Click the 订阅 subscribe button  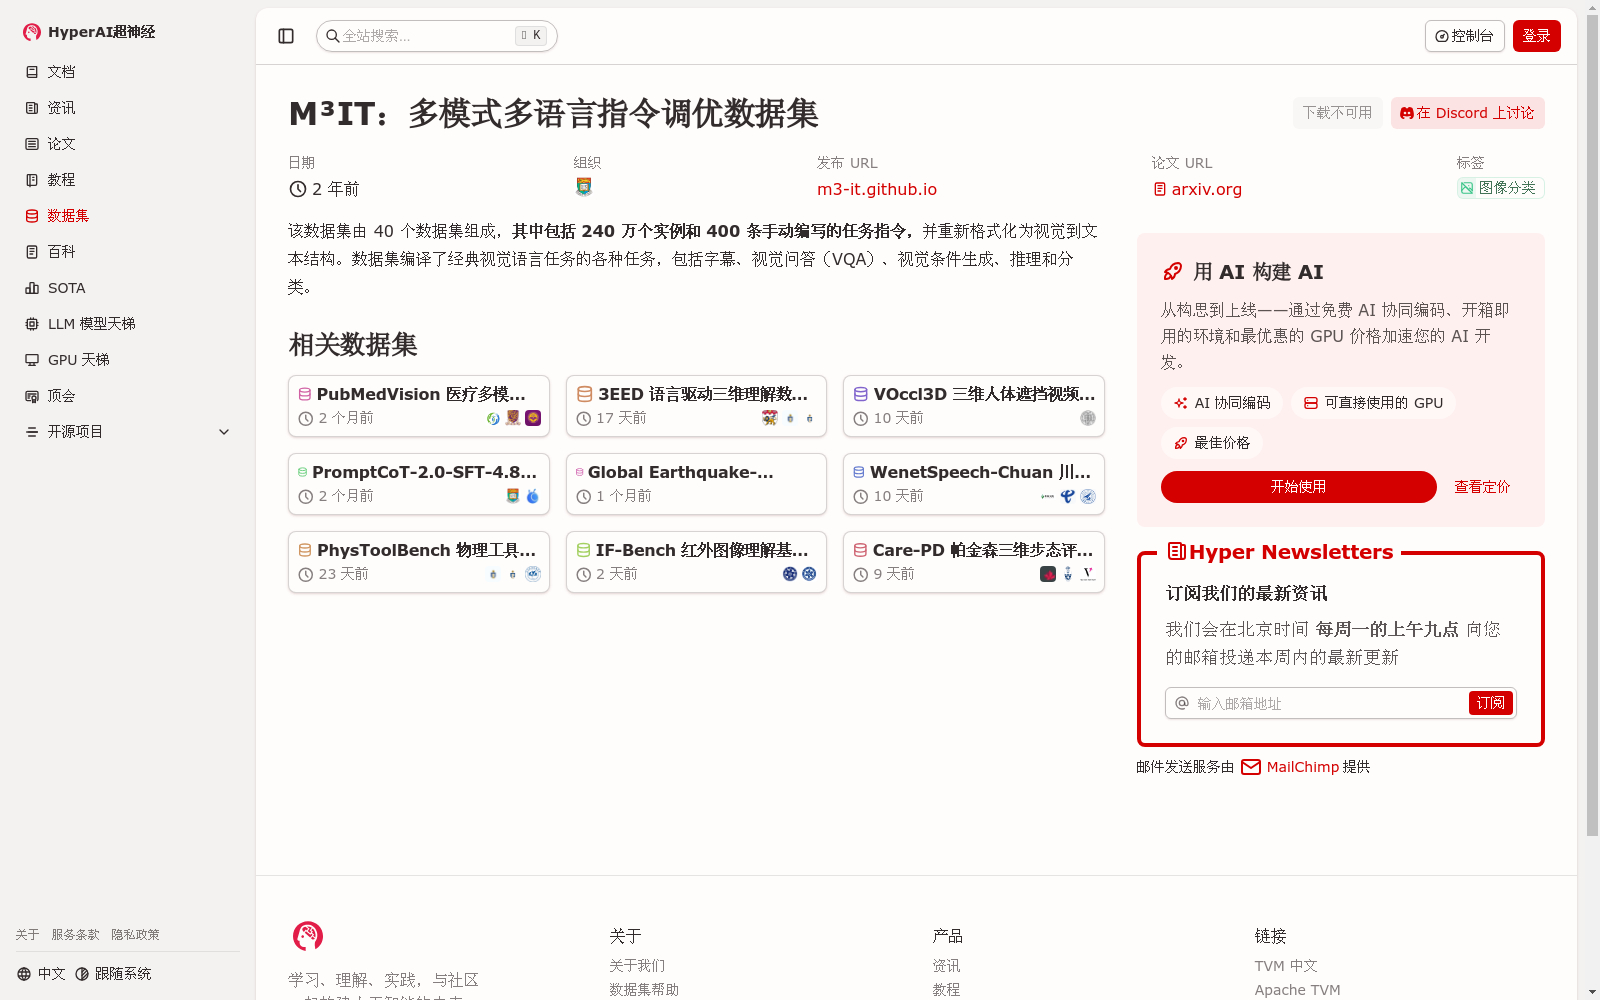pyautogui.click(x=1491, y=703)
